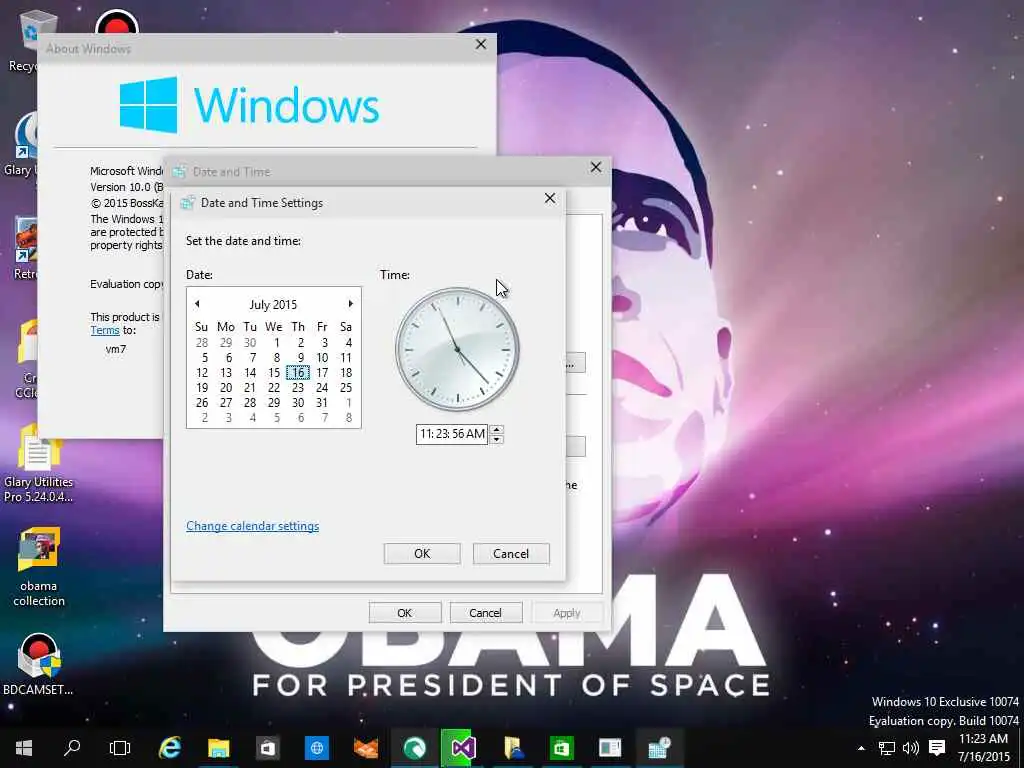Click the July 2015 calendar header
The image size is (1024, 768).
pyautogui.click(x=273, y=305)
